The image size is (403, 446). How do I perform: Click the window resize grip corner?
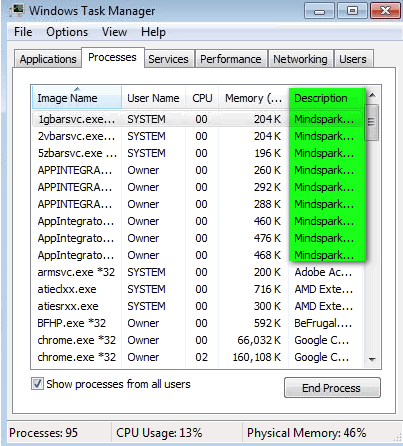pyautogui.click(x=397, y=437)
